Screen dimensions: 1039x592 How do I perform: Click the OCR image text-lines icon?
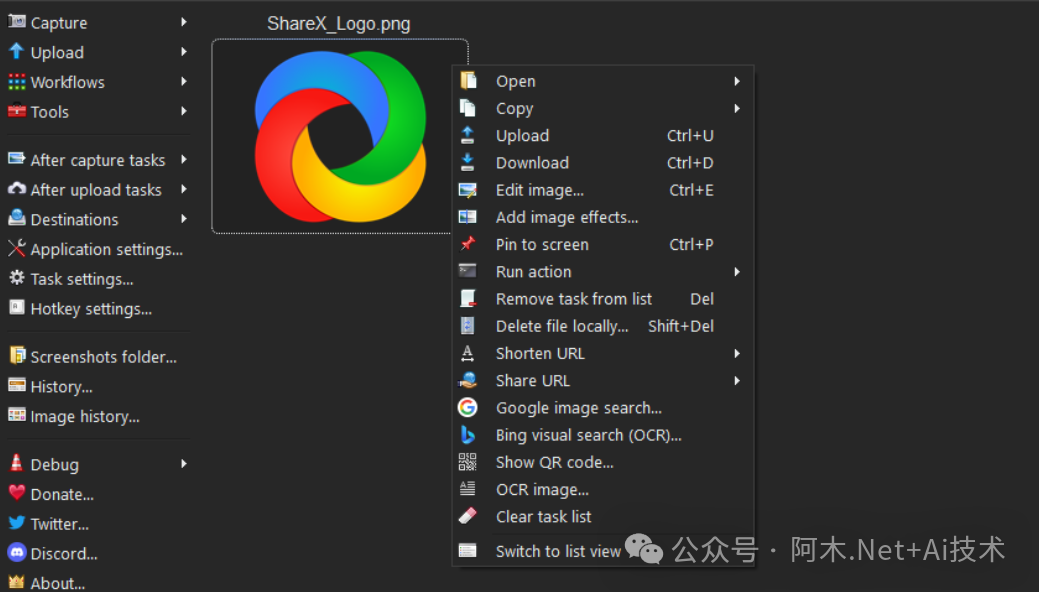pyautogui.click(x=467, y=489)
